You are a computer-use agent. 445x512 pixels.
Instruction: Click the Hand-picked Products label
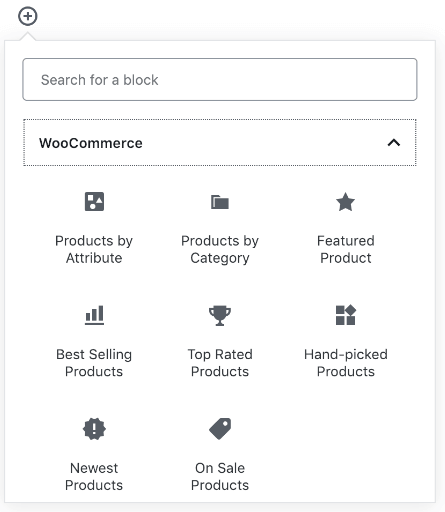click(346, 363)
